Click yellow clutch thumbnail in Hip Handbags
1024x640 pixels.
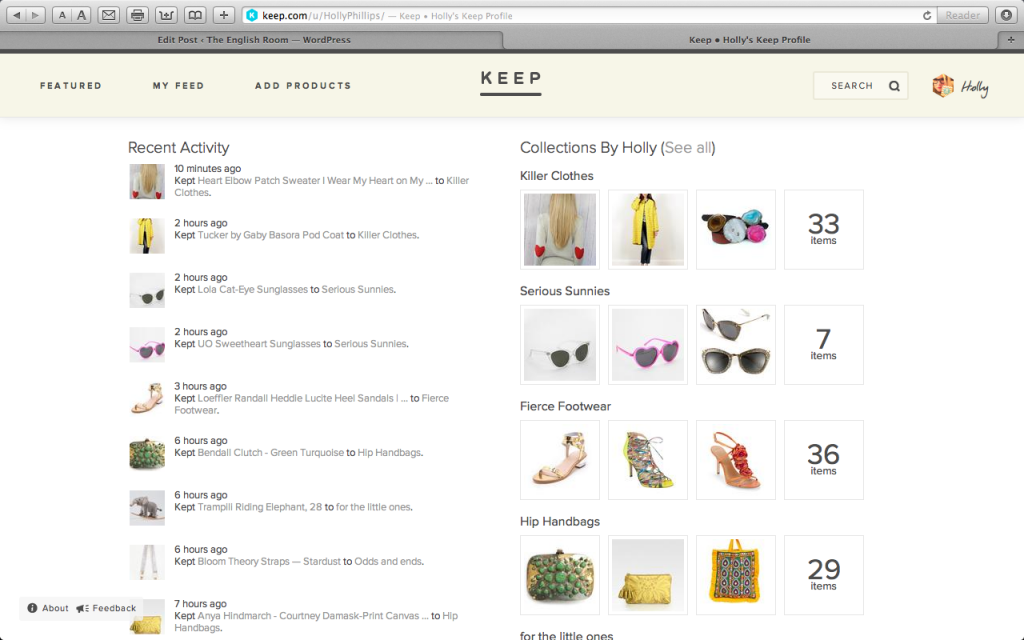648,575
